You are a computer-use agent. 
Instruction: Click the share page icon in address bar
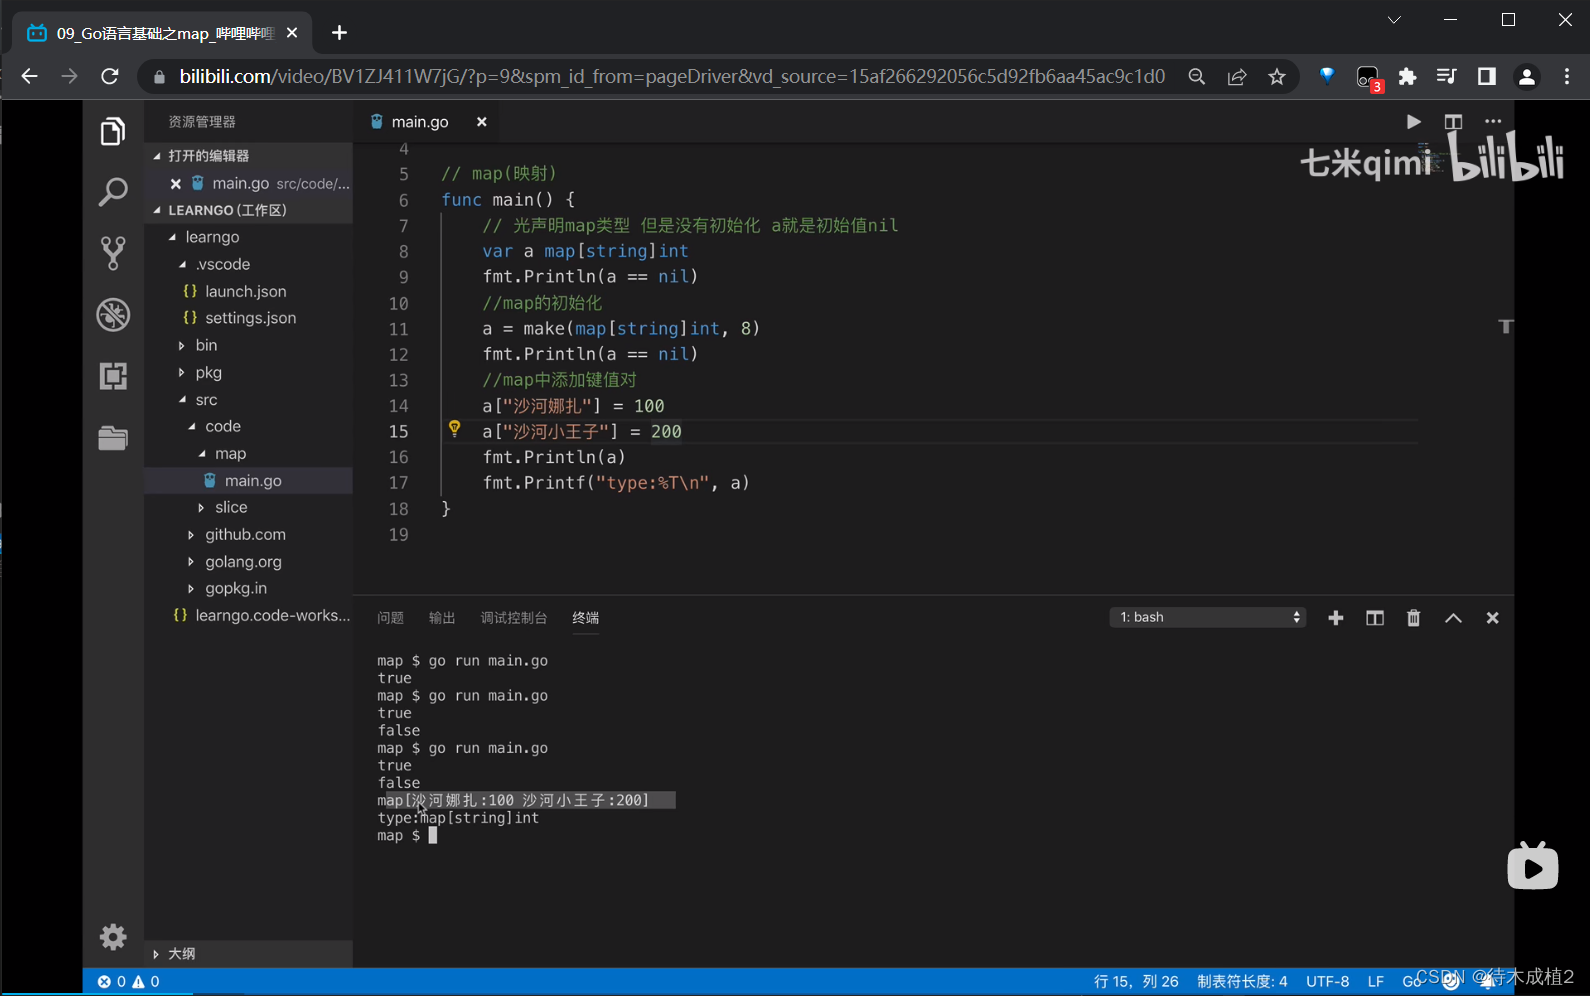pyautogui.click(x=1237, y=77)
